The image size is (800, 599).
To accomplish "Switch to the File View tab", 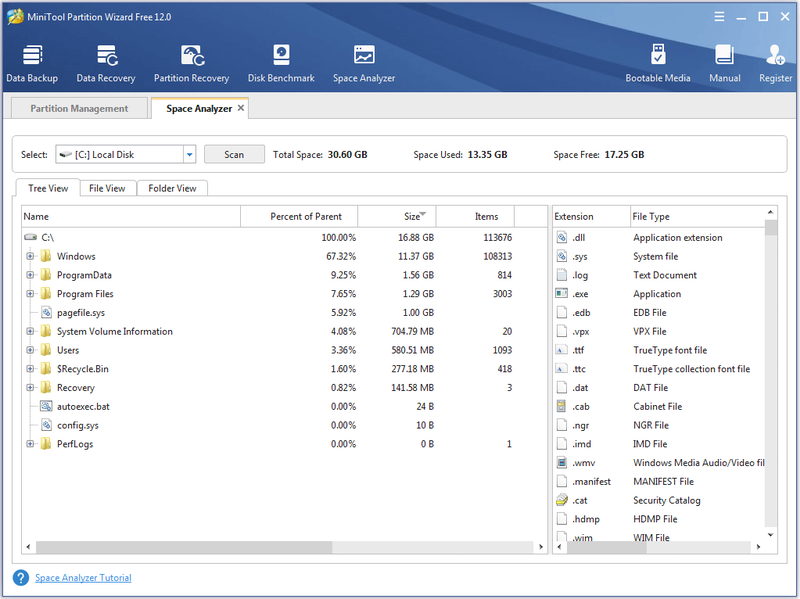I will (x=107, y=188).
